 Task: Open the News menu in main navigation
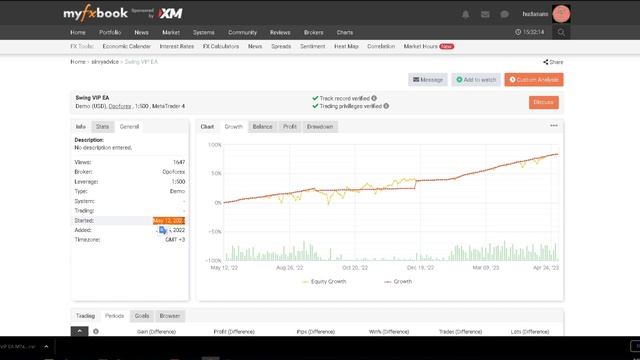coord(141,32)
